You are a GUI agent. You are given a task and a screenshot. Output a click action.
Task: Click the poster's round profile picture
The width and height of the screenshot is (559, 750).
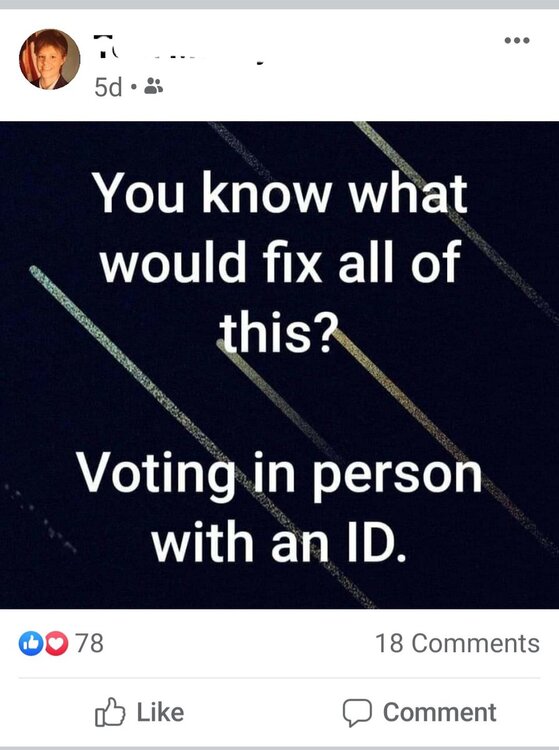point(50,59)
